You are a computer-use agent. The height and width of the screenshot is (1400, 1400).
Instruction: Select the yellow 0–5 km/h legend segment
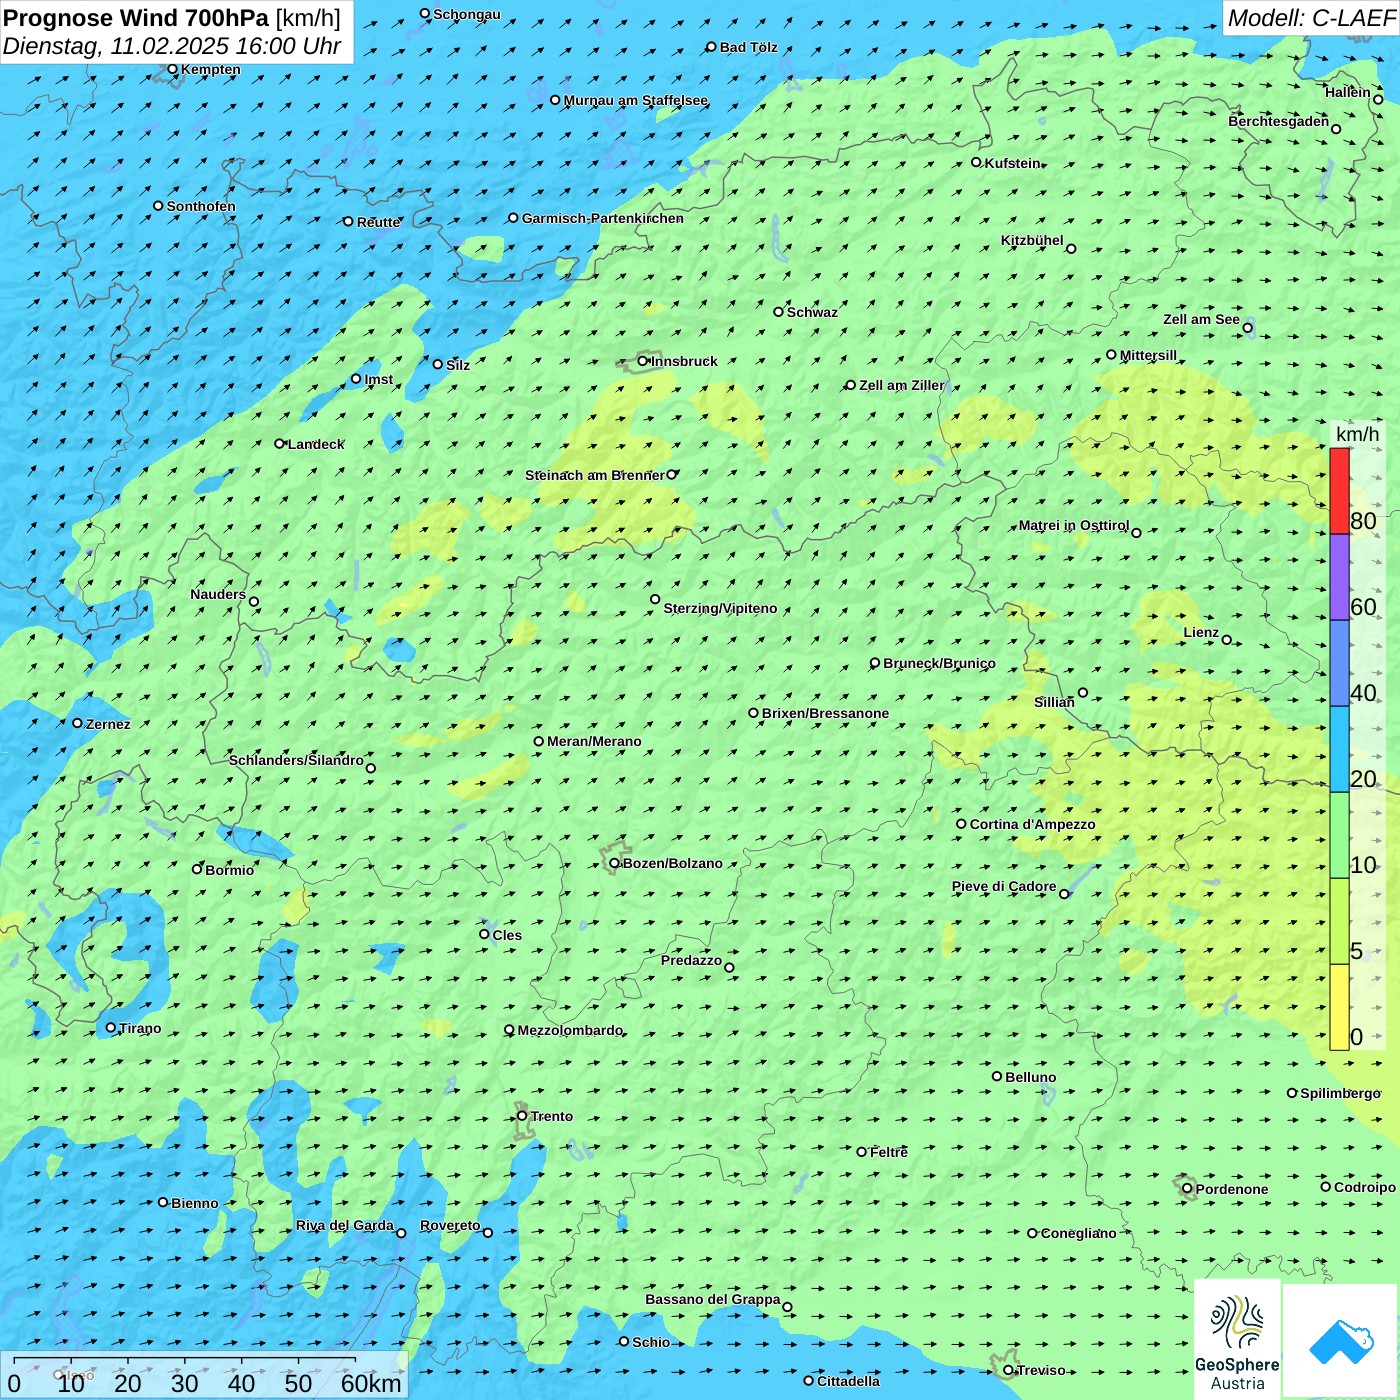point(1339,1007)
